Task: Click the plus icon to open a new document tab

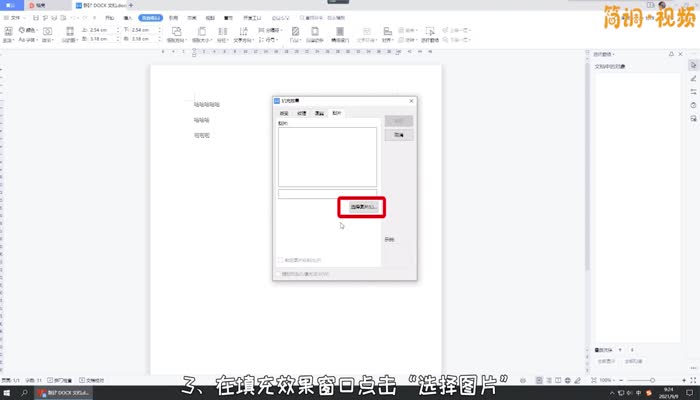Action: pos(131,5)
